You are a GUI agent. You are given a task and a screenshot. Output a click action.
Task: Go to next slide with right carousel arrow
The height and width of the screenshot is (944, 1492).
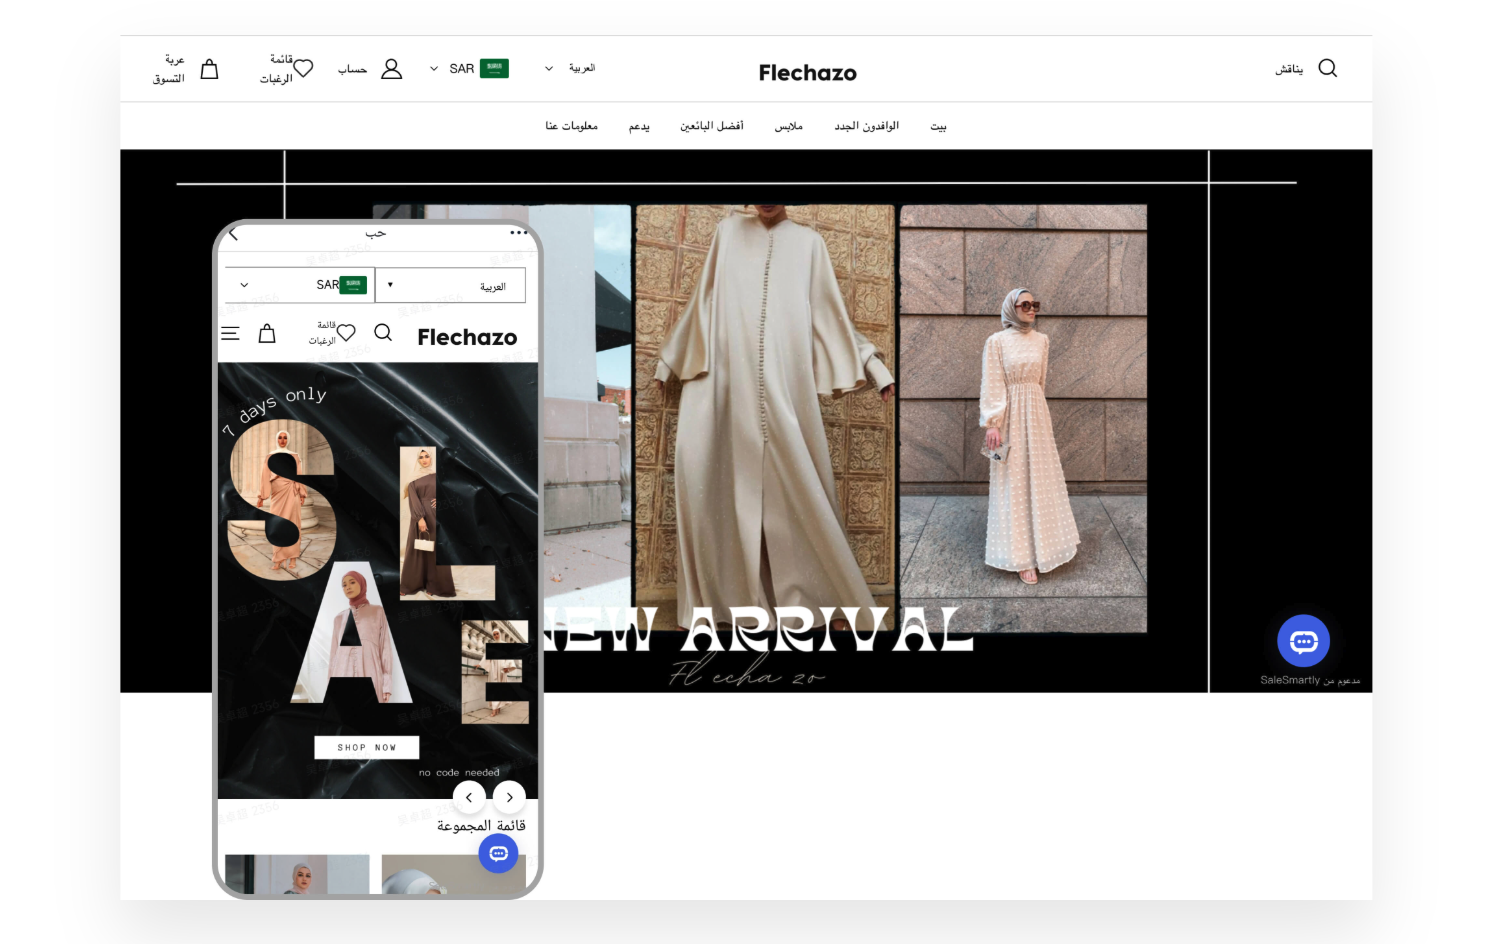pos(509,797)
